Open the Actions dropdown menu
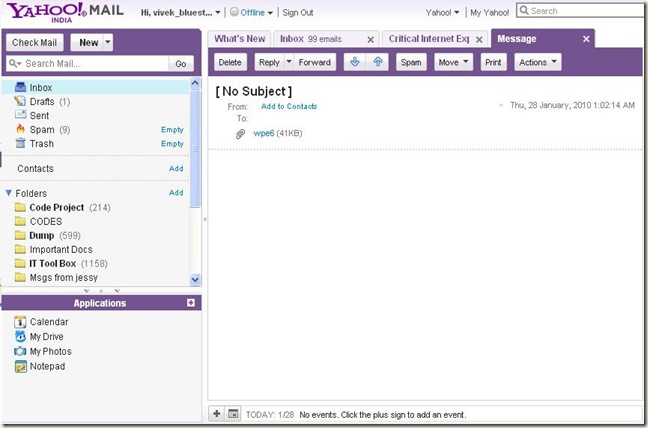This screenshot has height=428, width=648. click(538, 62)
